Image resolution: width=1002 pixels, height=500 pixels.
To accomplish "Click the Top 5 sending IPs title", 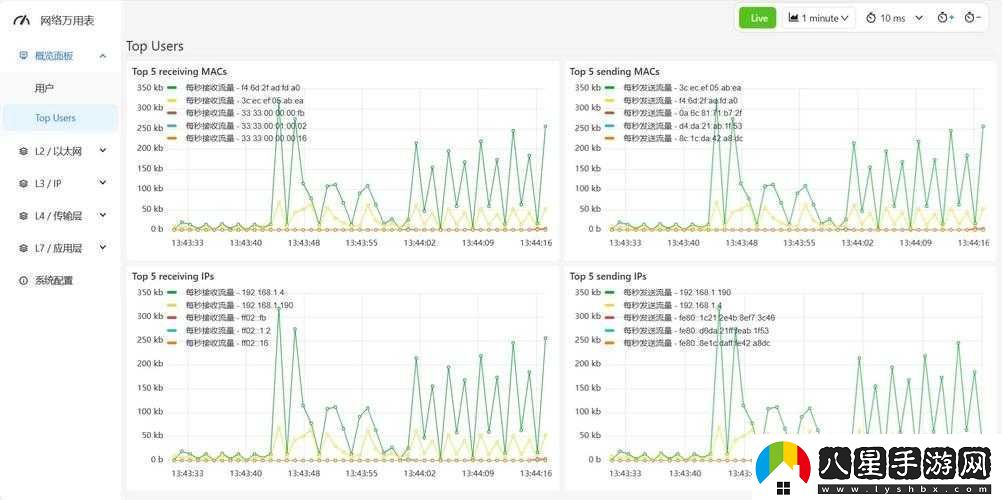I will point(608,276).
